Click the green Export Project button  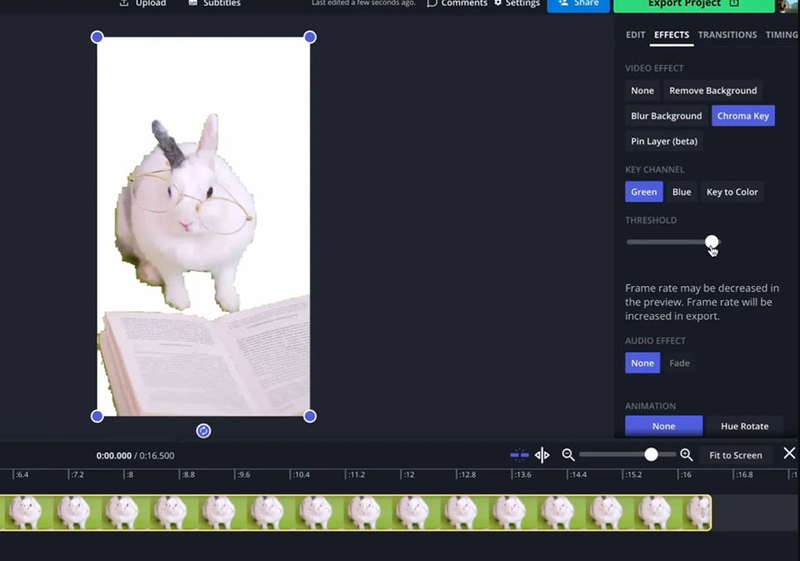[x=694, y=5]
